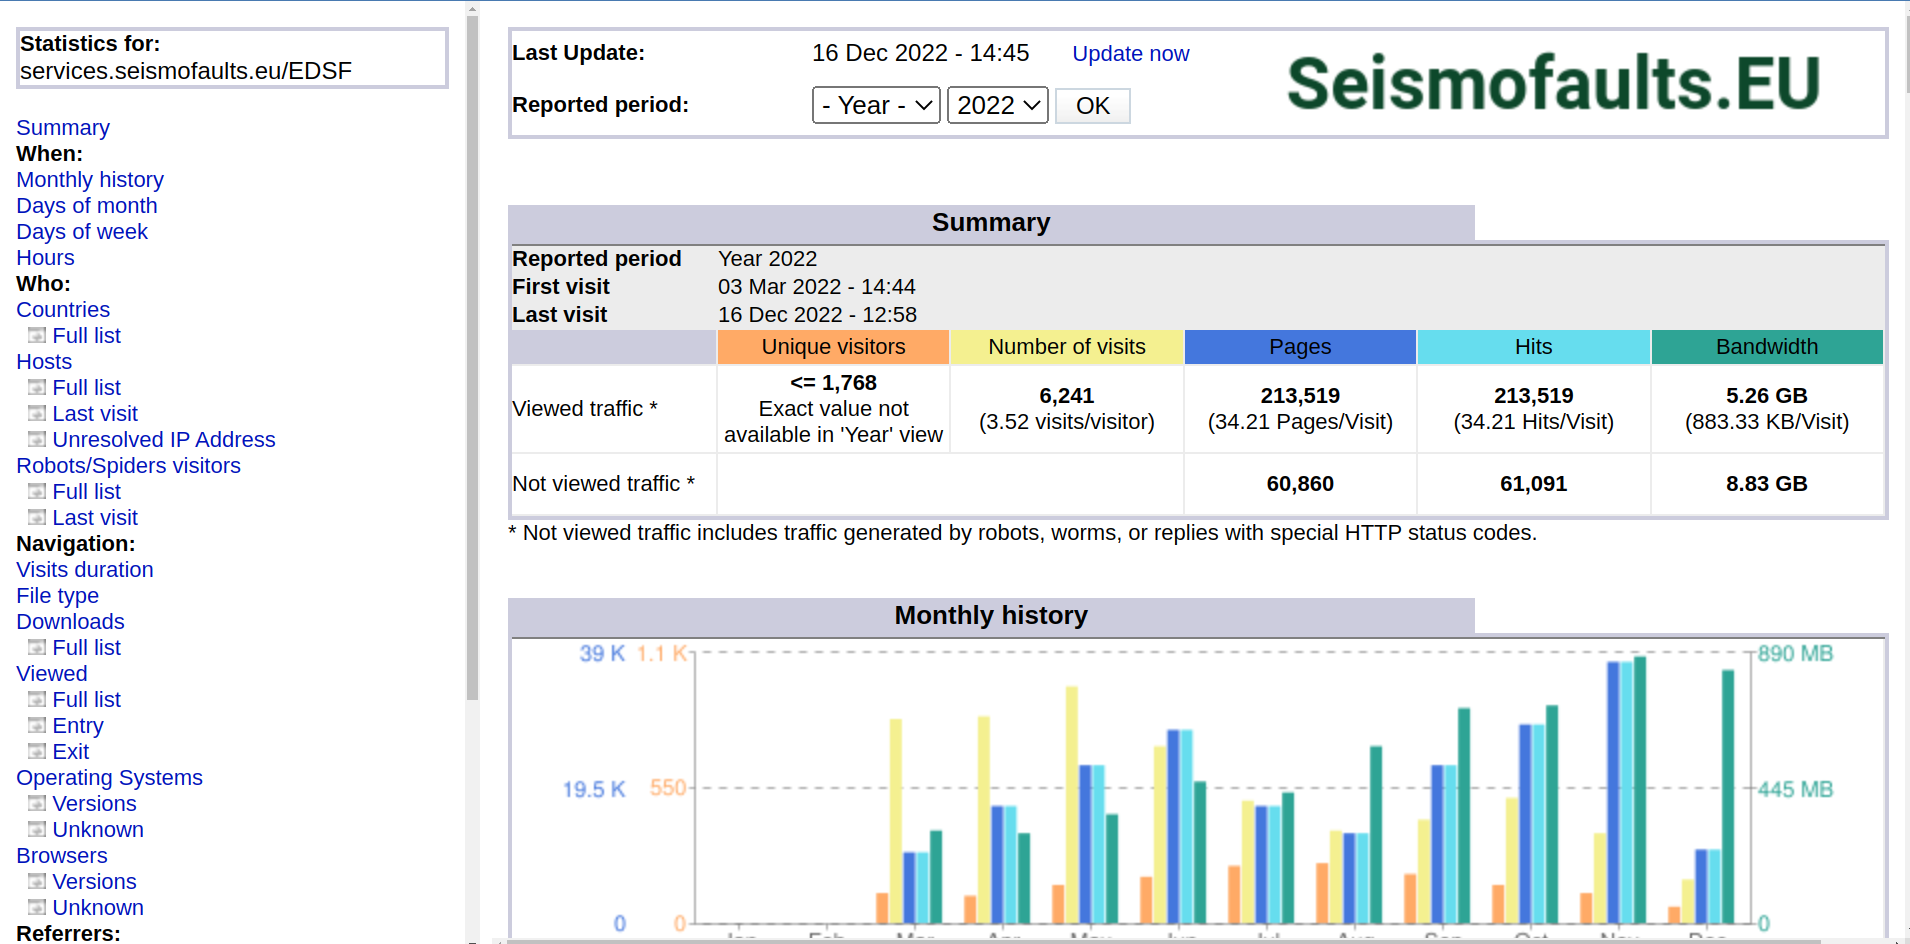
Task: Open the Unresolved IP Address icon
Action: click(x=39, y=439)
